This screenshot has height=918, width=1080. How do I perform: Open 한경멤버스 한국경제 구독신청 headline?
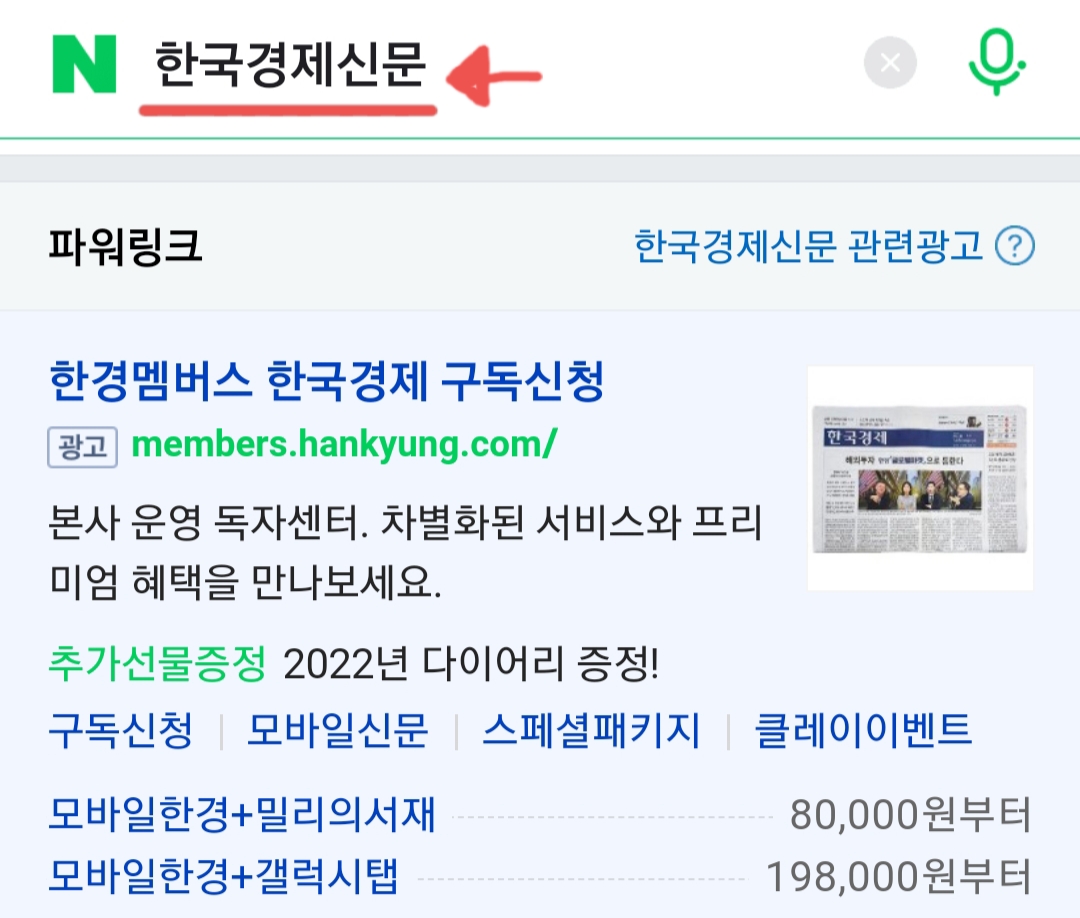tap(326, 380)
